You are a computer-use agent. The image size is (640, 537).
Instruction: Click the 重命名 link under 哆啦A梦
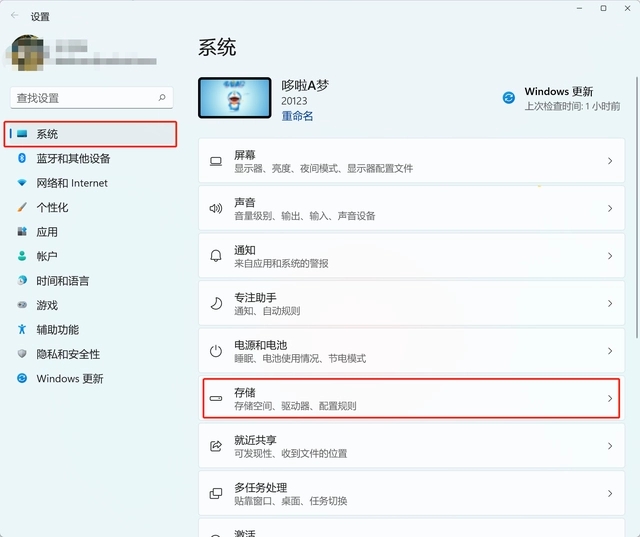point(297,116)
